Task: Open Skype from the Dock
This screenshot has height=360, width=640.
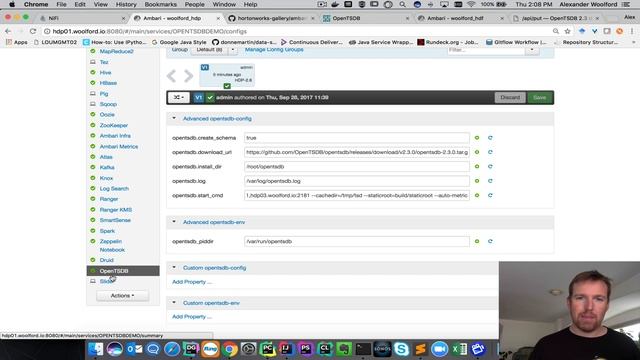Action: (401, 349)
